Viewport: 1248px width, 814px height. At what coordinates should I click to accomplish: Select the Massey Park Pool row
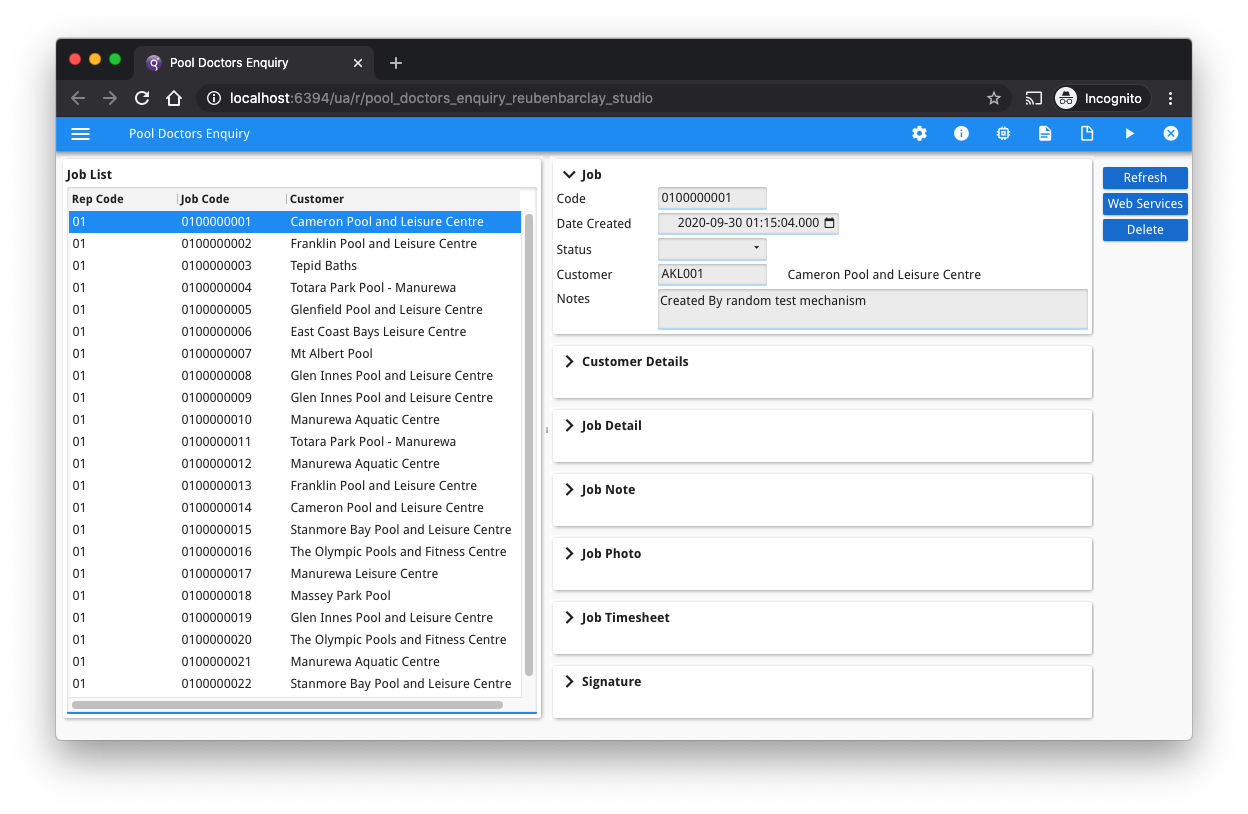tap(295, 596)
